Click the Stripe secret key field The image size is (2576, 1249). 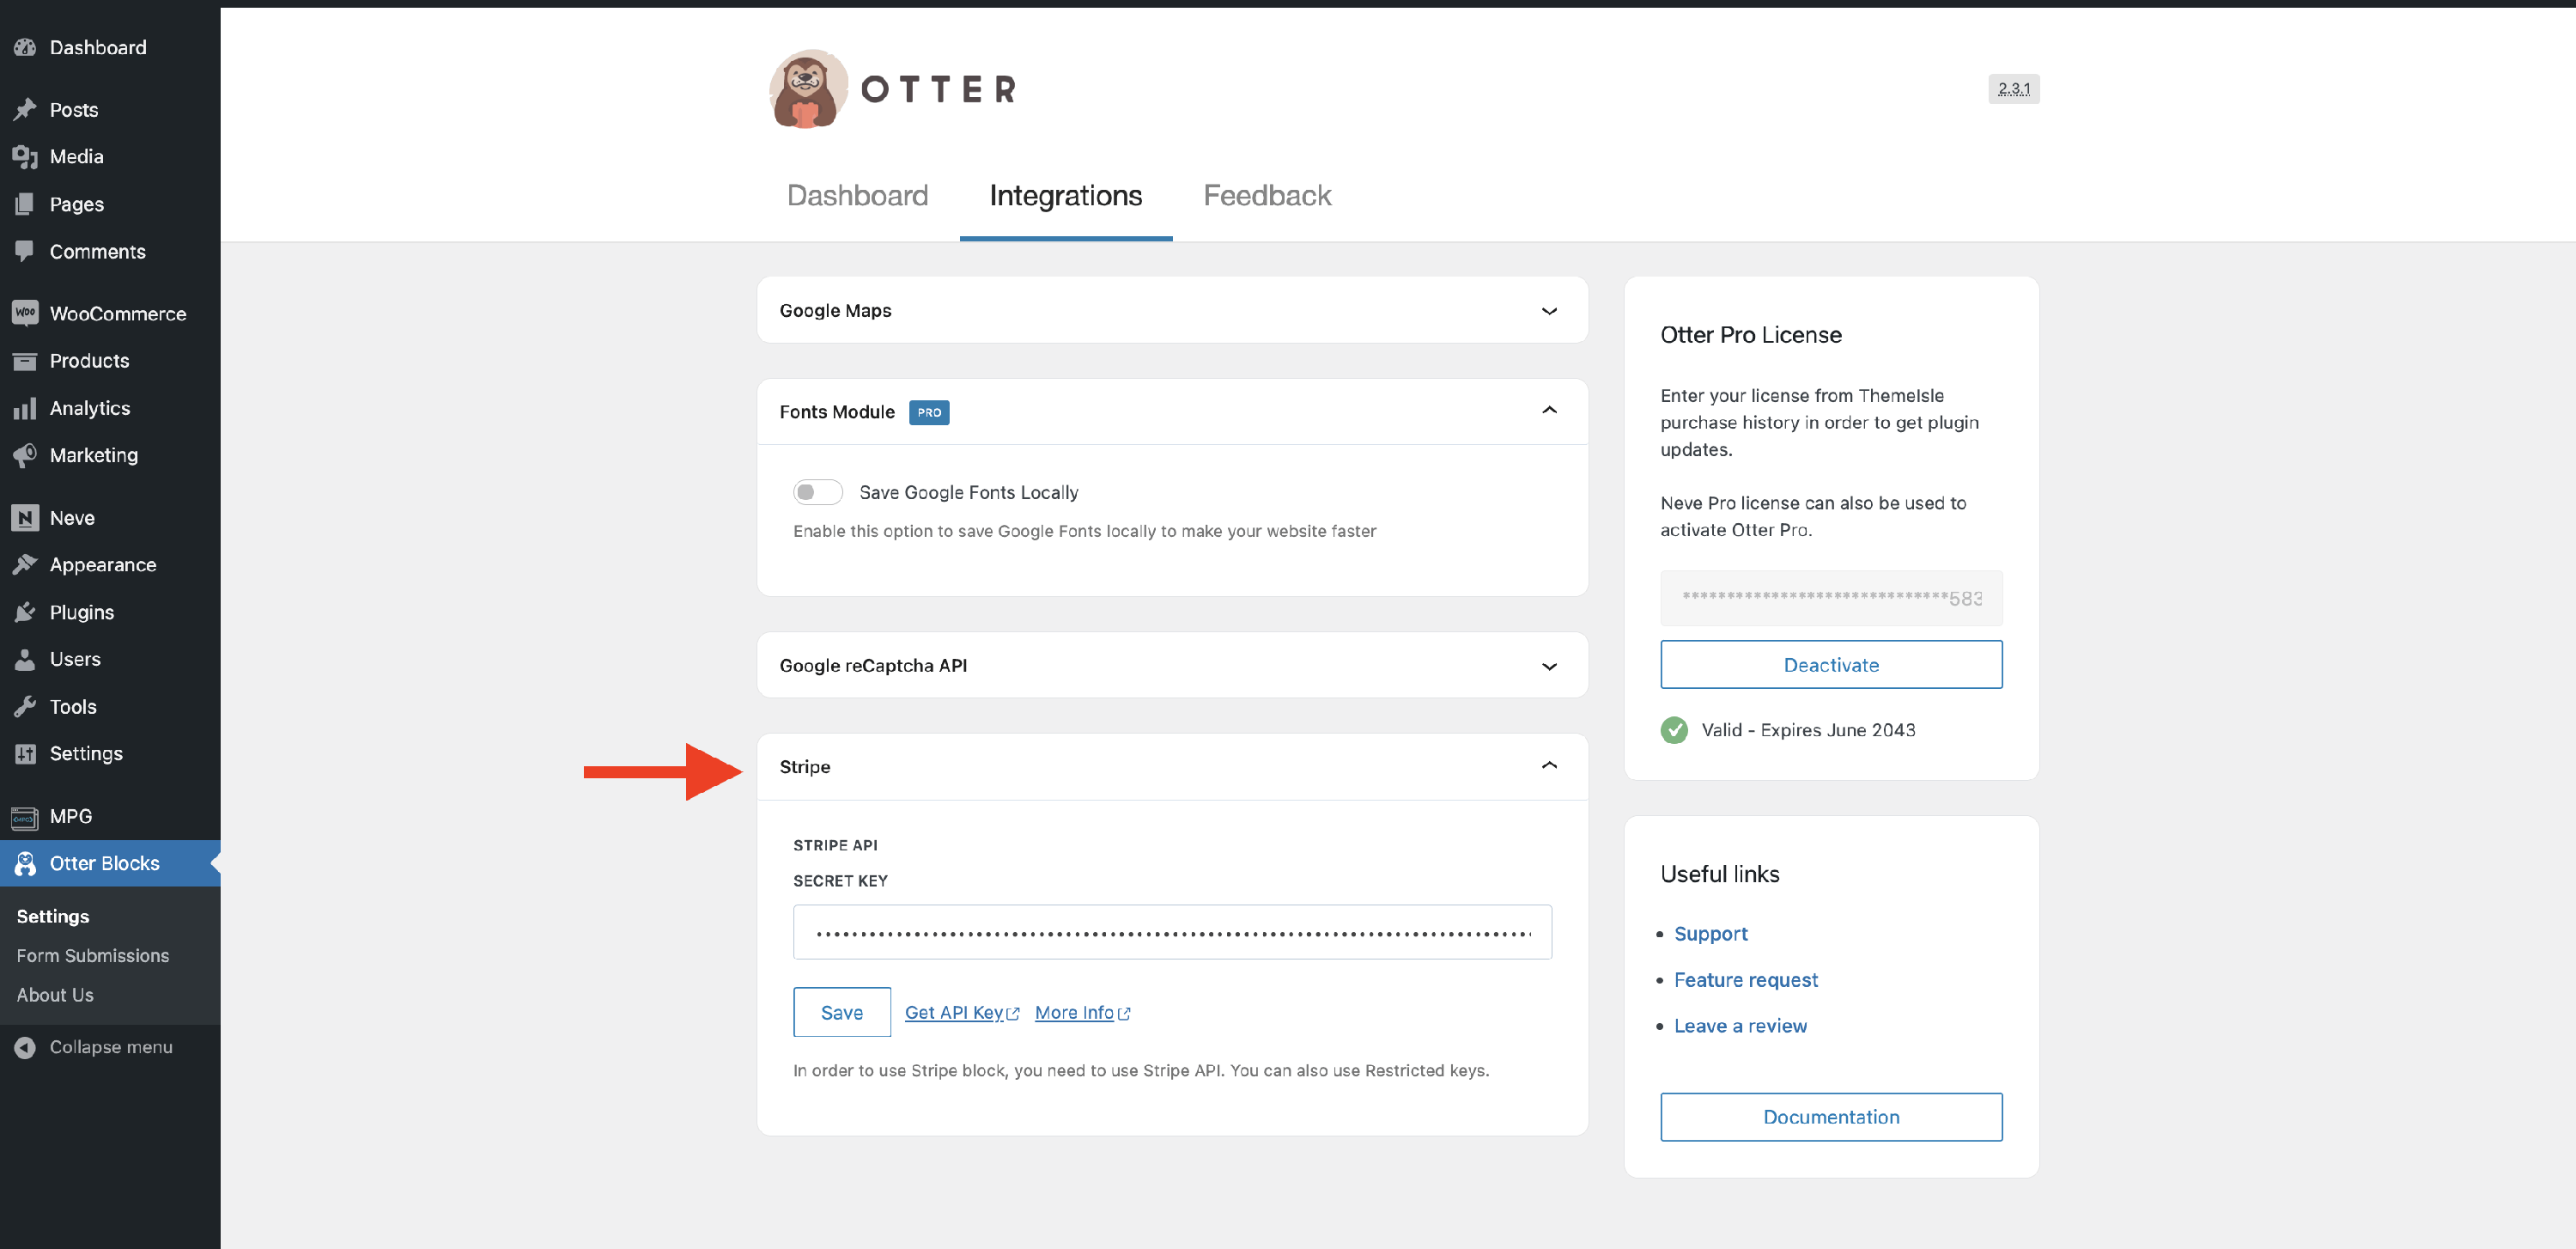1171,932
